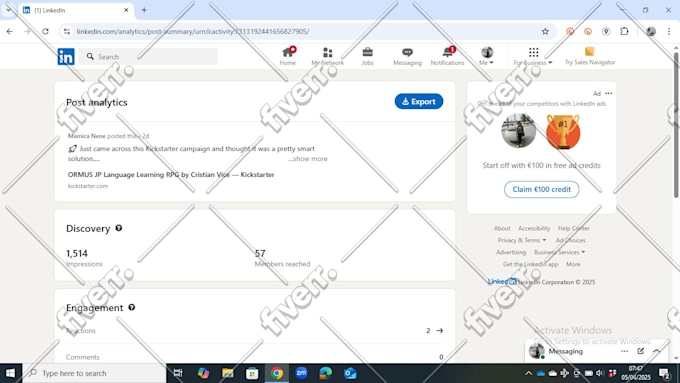Bookmark this page star icon
The height and width of the screenshot is (383, 680).
[545, 31]
